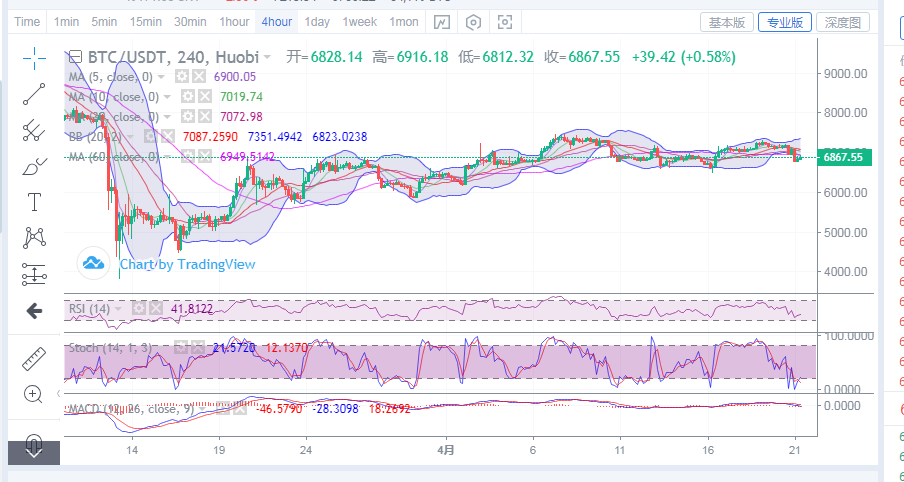
Task: Expand the MA (10, close, 0) dropdown arrow
Action: (166, 97)
